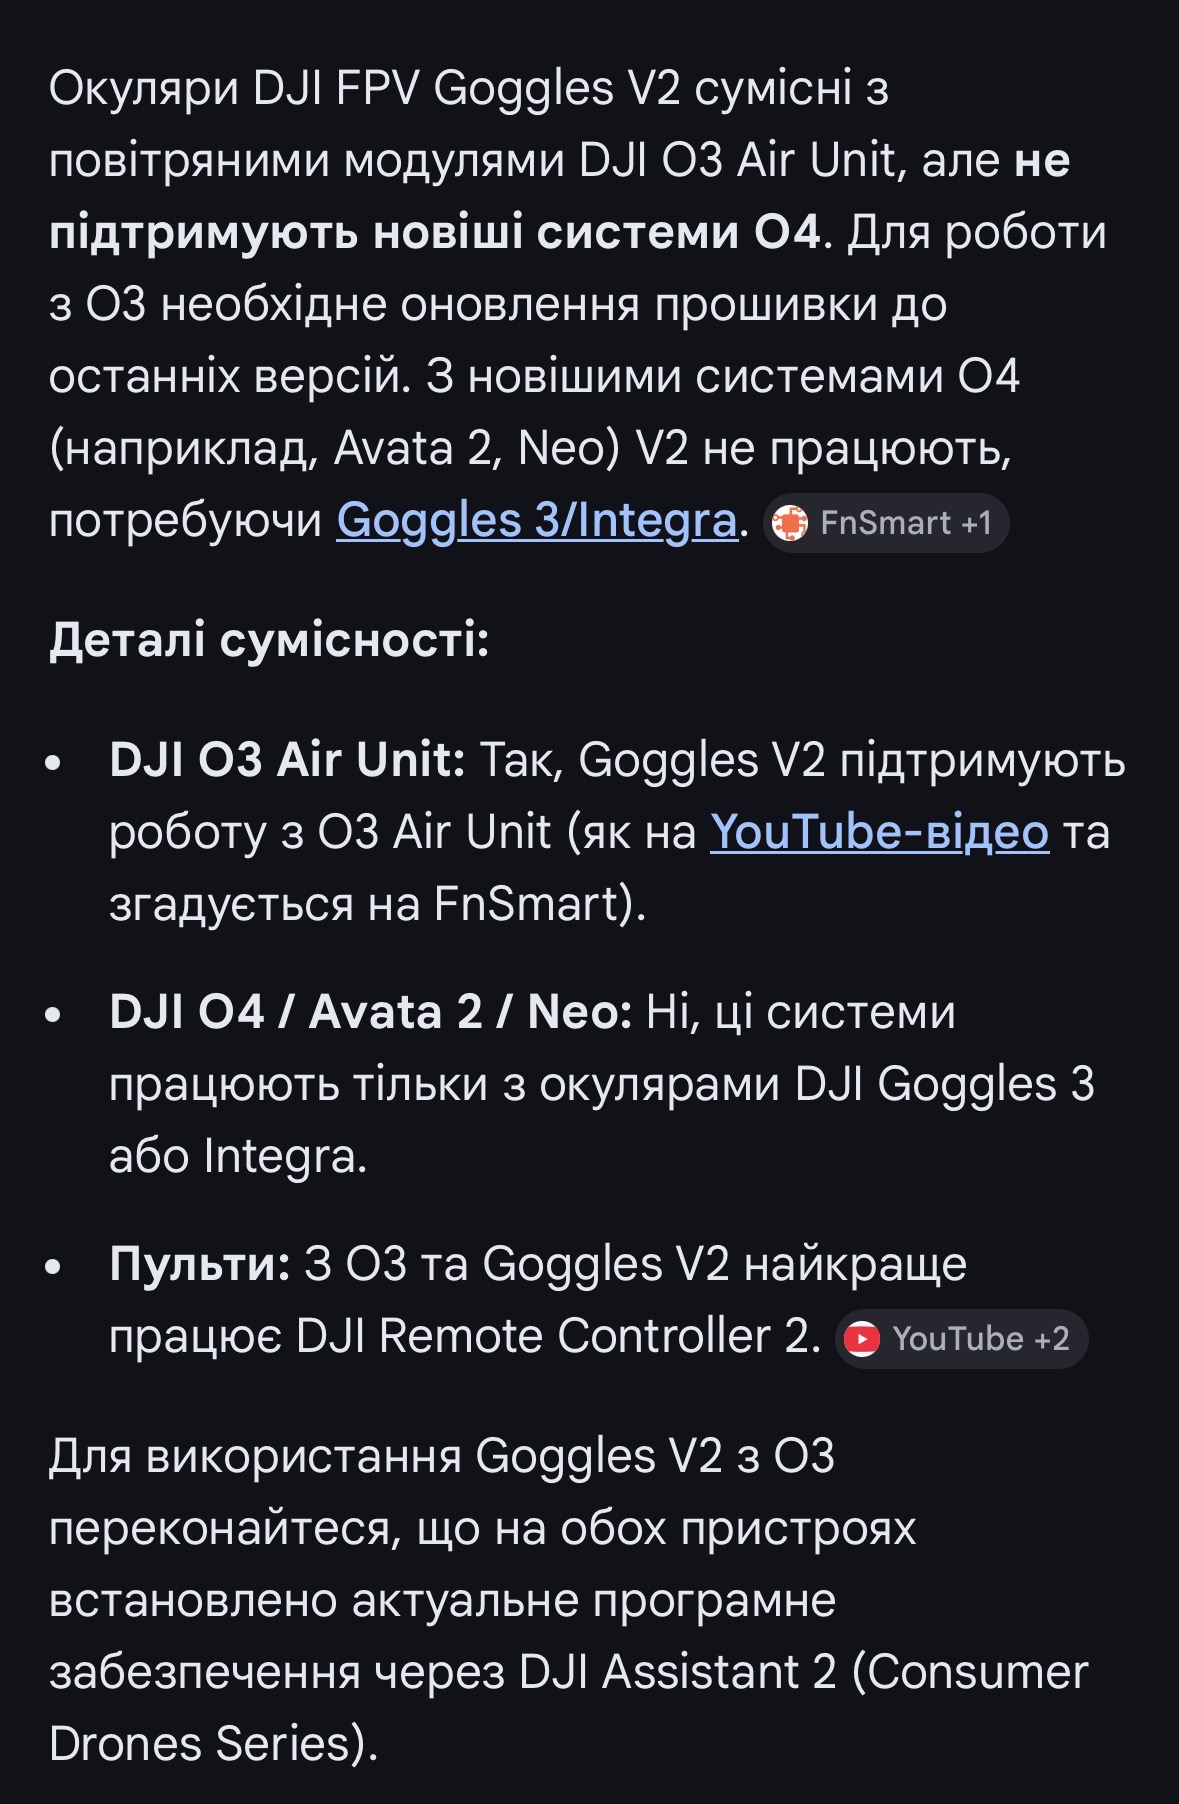Open the YouTube-відео link
The image size is (1179, 1804).
tap(879, 832)
